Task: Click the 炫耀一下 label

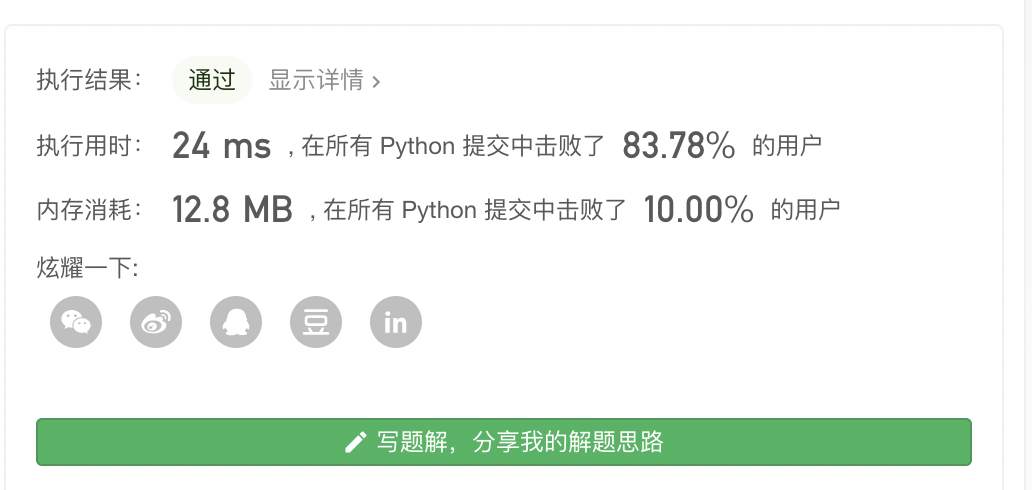Action: (x=87, y=268)
